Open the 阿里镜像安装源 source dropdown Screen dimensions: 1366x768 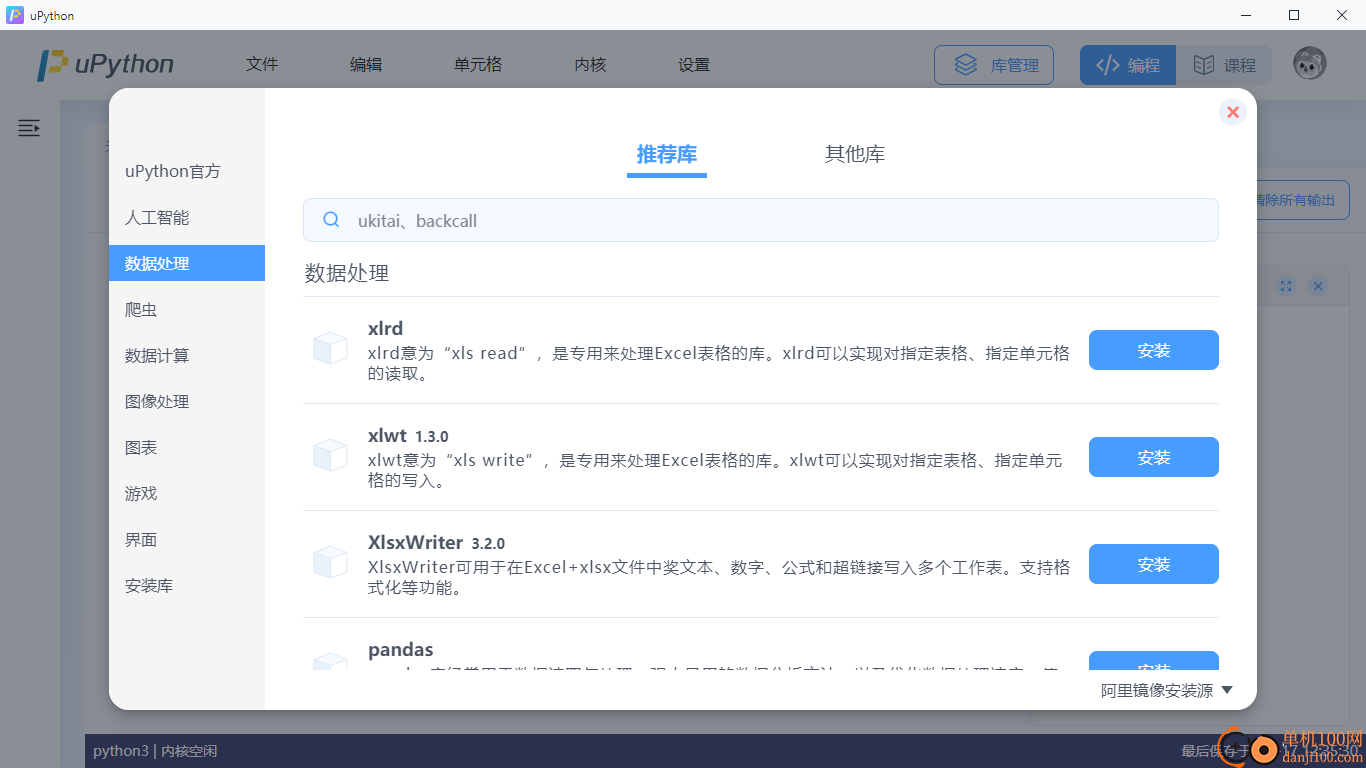pos(1167,690)
